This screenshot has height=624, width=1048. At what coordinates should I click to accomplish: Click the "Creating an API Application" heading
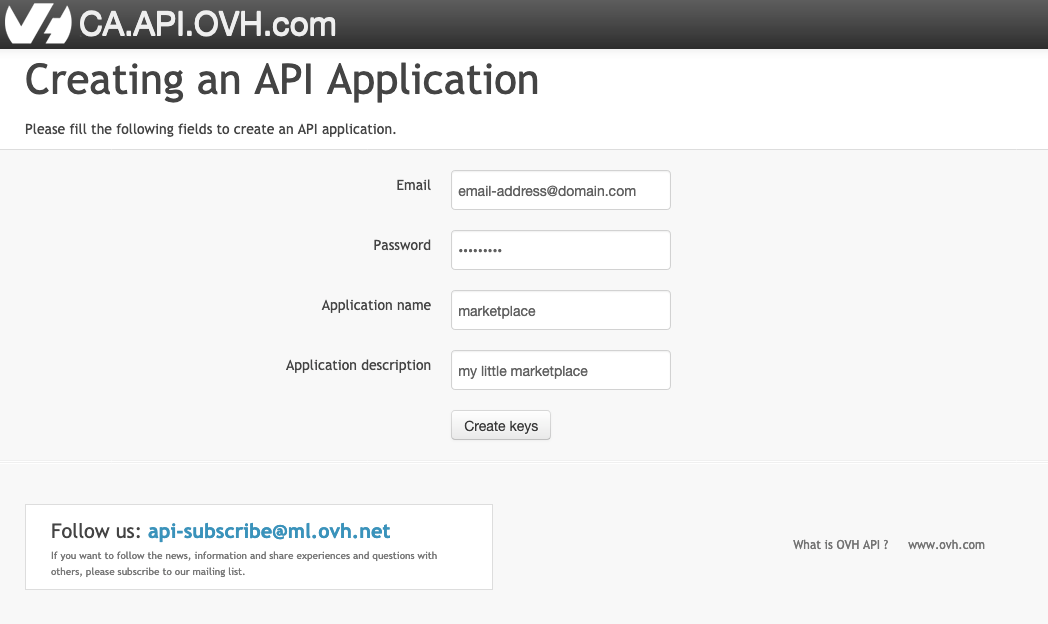click(x=282, y=80)
